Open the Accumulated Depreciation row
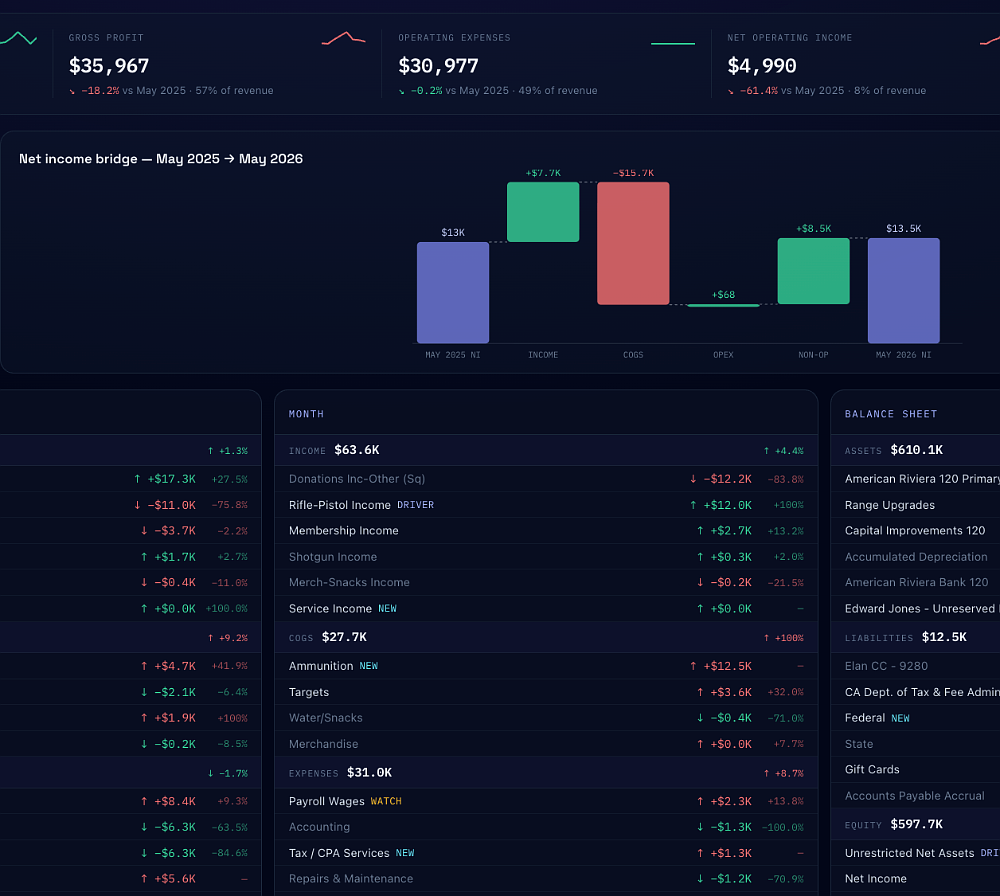This screenshot has height=896, width=1000. click(x=915, y=557)
